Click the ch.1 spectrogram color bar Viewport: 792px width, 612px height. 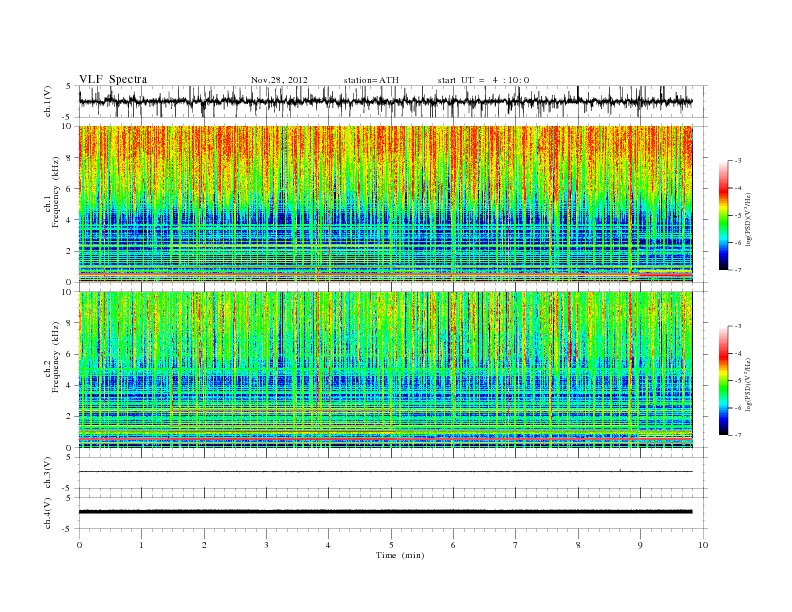click(x=724, y=215)
